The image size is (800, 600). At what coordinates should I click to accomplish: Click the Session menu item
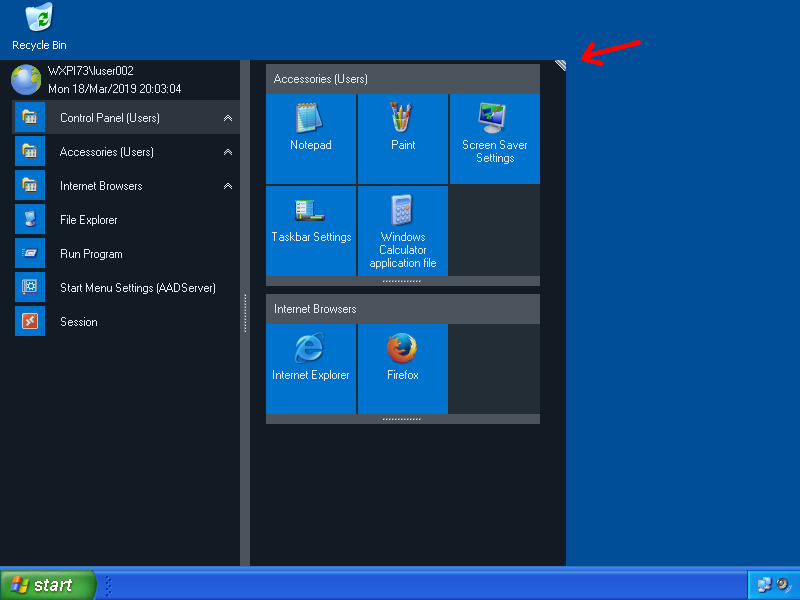(x=78, y=322)
